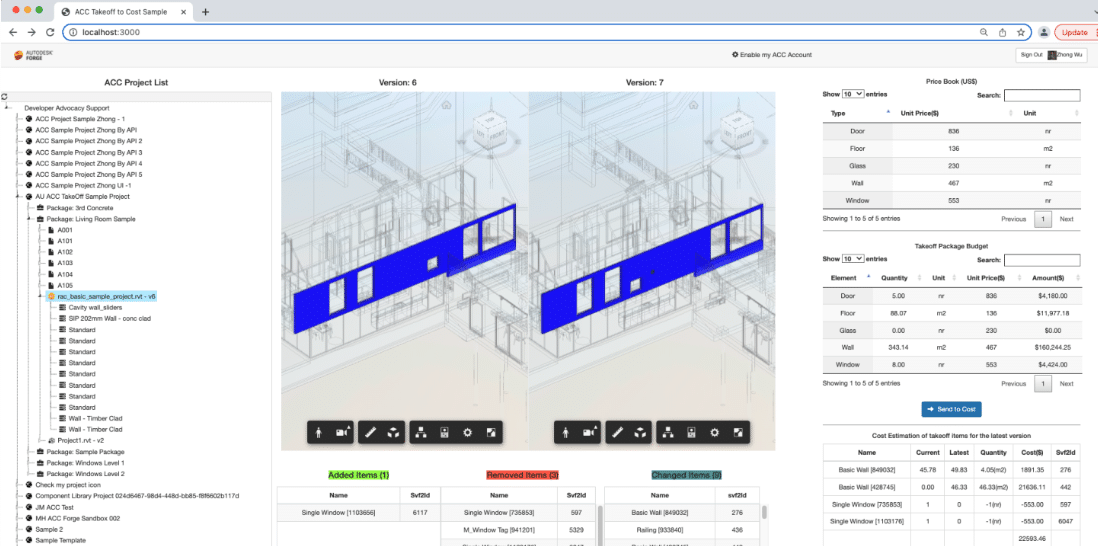The width and height of the screenshot is (1098, 546).
Task: Collapse Package: Living Room Sample node
Action: (x=30, y=219)
